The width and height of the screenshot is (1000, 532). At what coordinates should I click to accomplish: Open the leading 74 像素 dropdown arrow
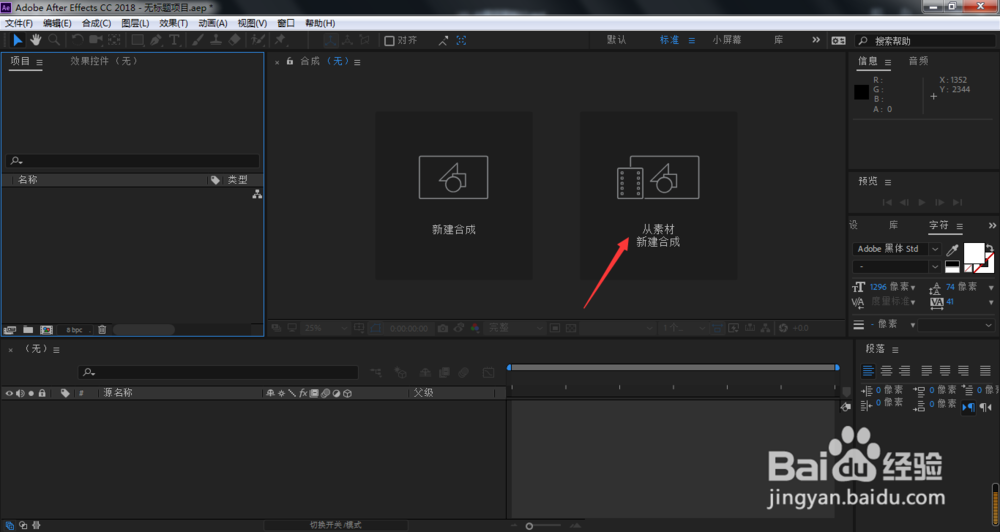[990, 288]
